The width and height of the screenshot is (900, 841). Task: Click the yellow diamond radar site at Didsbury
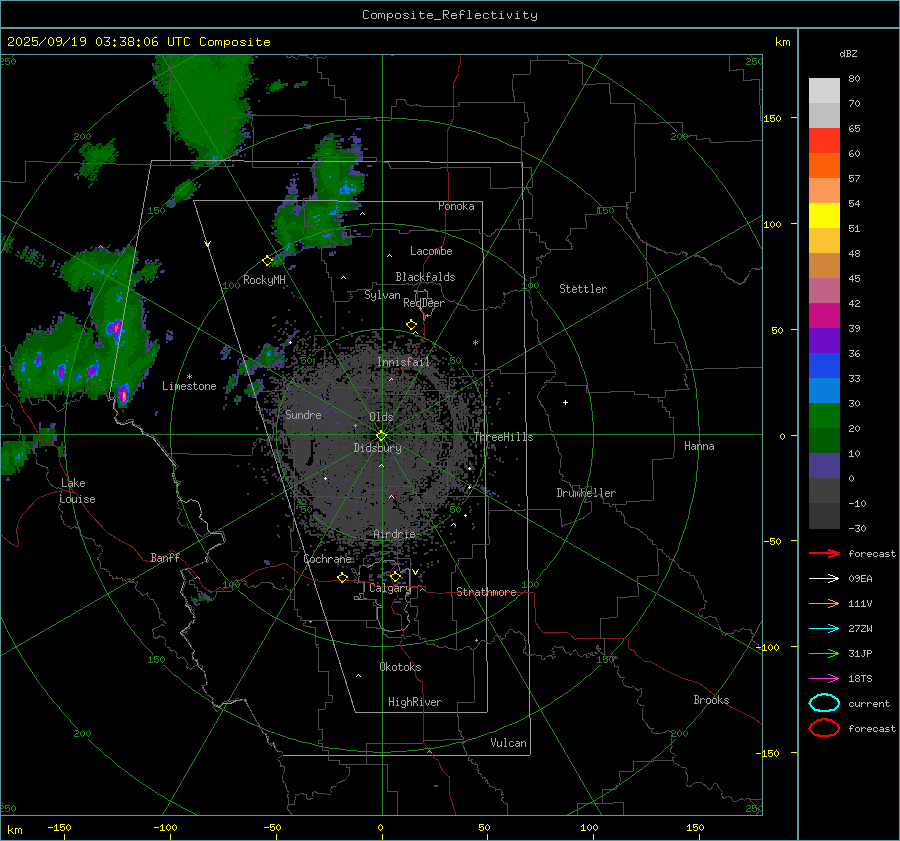(381, 435)
